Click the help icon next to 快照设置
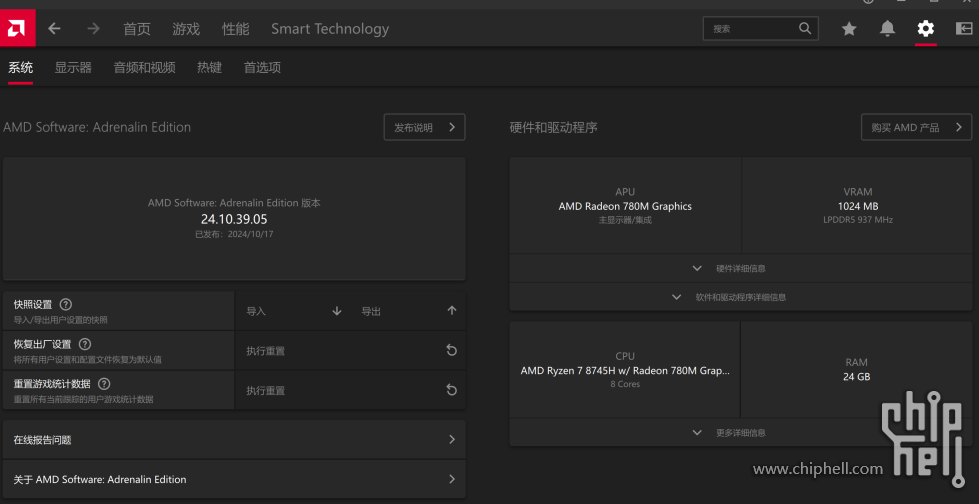 click(66, 304)
